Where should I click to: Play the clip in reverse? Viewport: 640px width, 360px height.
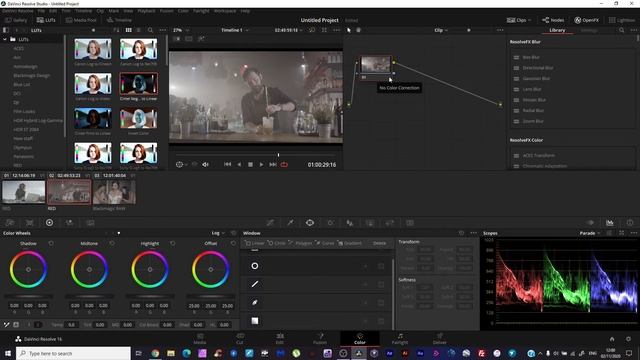[x=239, y=164]
